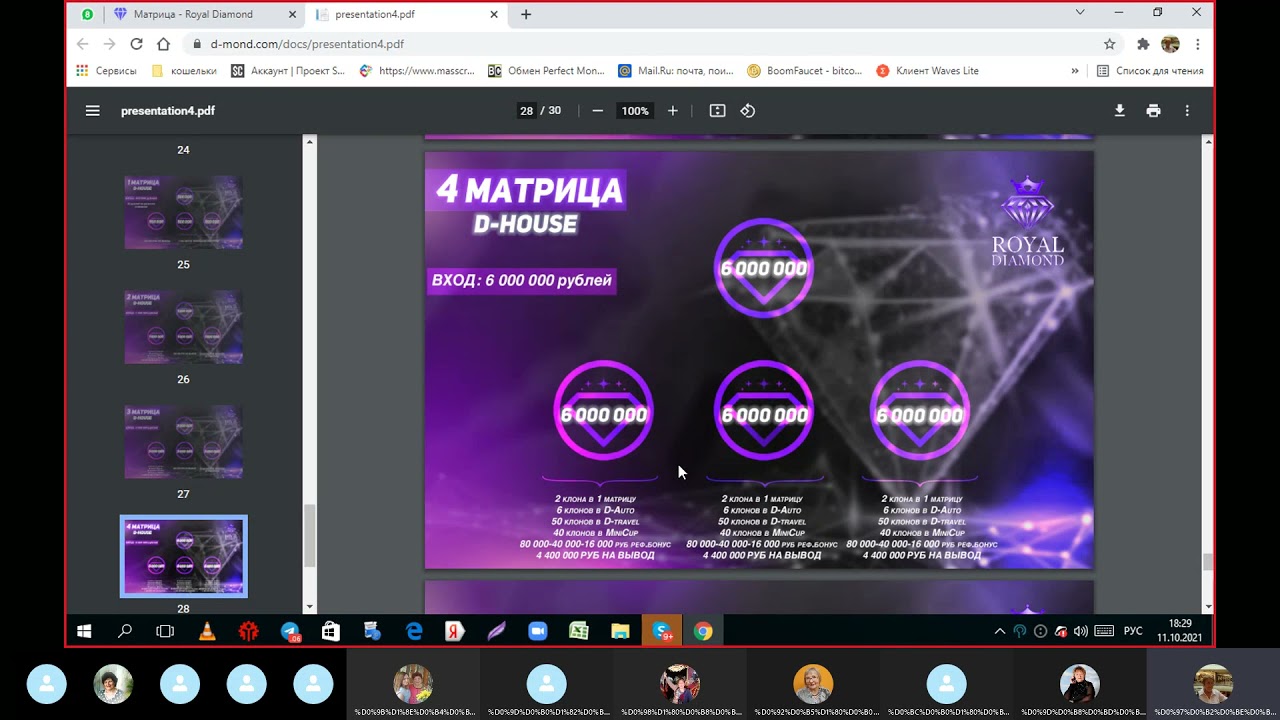This screenshot has height=720, width=1280.
Task: Click the main PDF scrollbar down arrow
Action: click(x=1208, y=606)
